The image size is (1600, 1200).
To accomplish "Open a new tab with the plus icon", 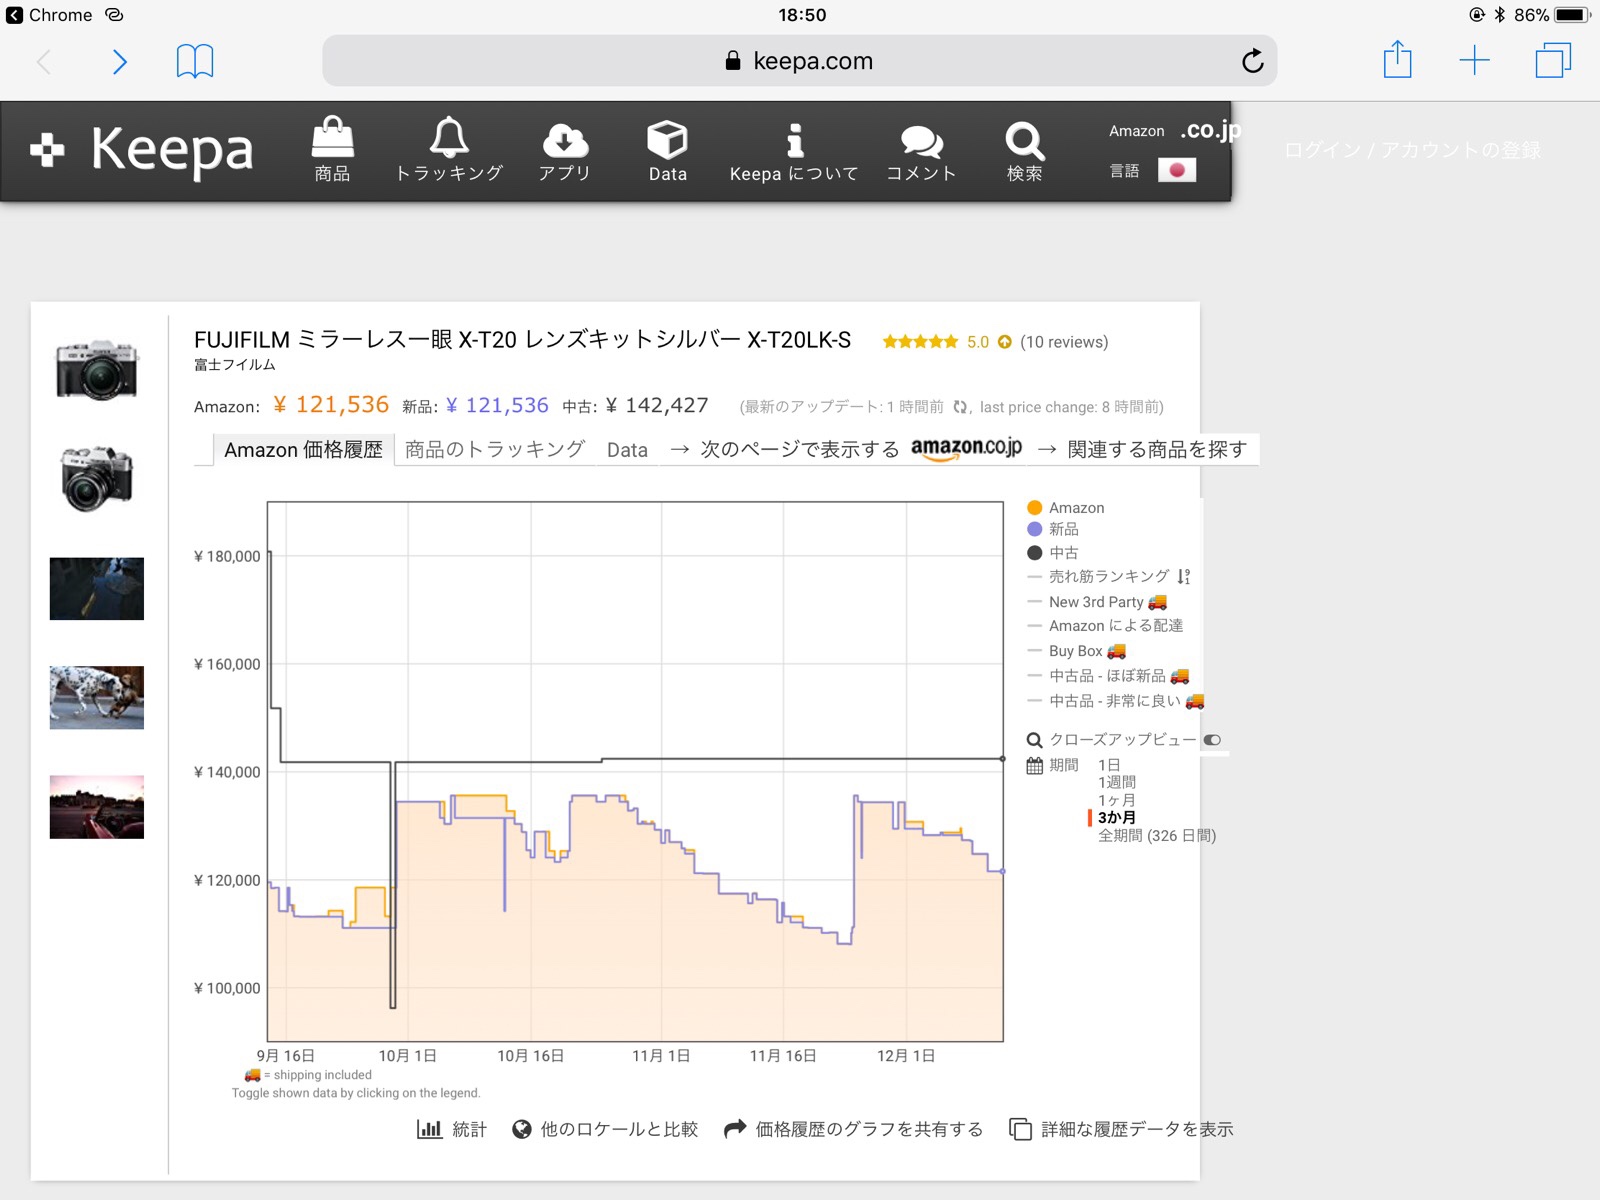I will click(1474, 60).
